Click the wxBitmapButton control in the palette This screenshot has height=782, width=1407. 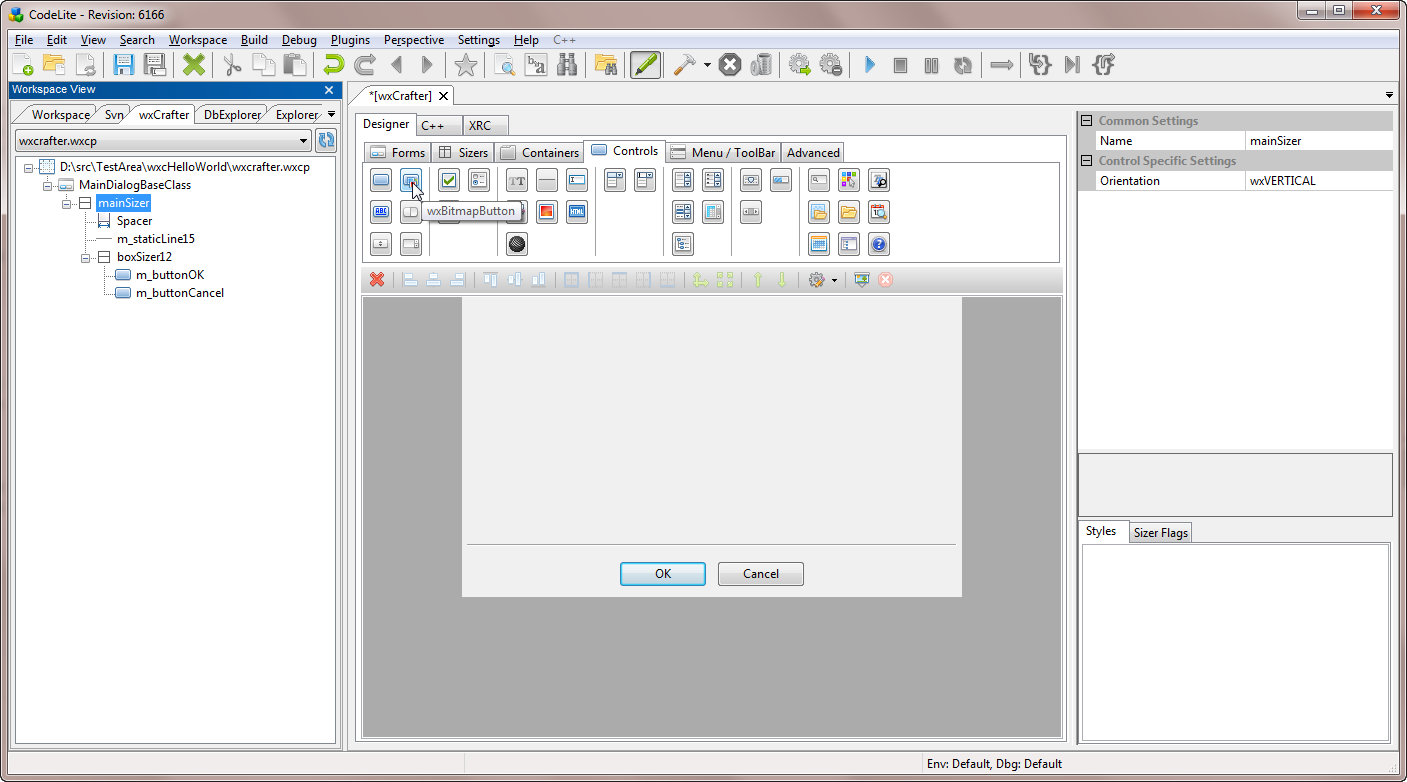pyautogui.click(x=410, y=181)
